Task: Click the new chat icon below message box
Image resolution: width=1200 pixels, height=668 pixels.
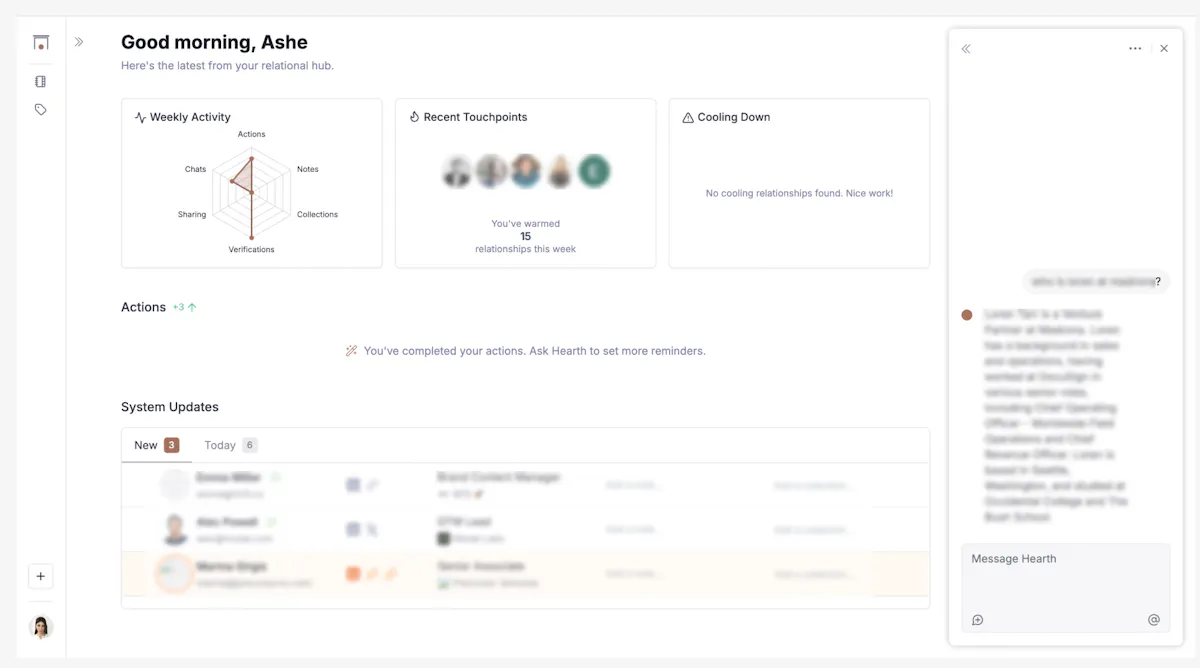Action: pos(978,620)
